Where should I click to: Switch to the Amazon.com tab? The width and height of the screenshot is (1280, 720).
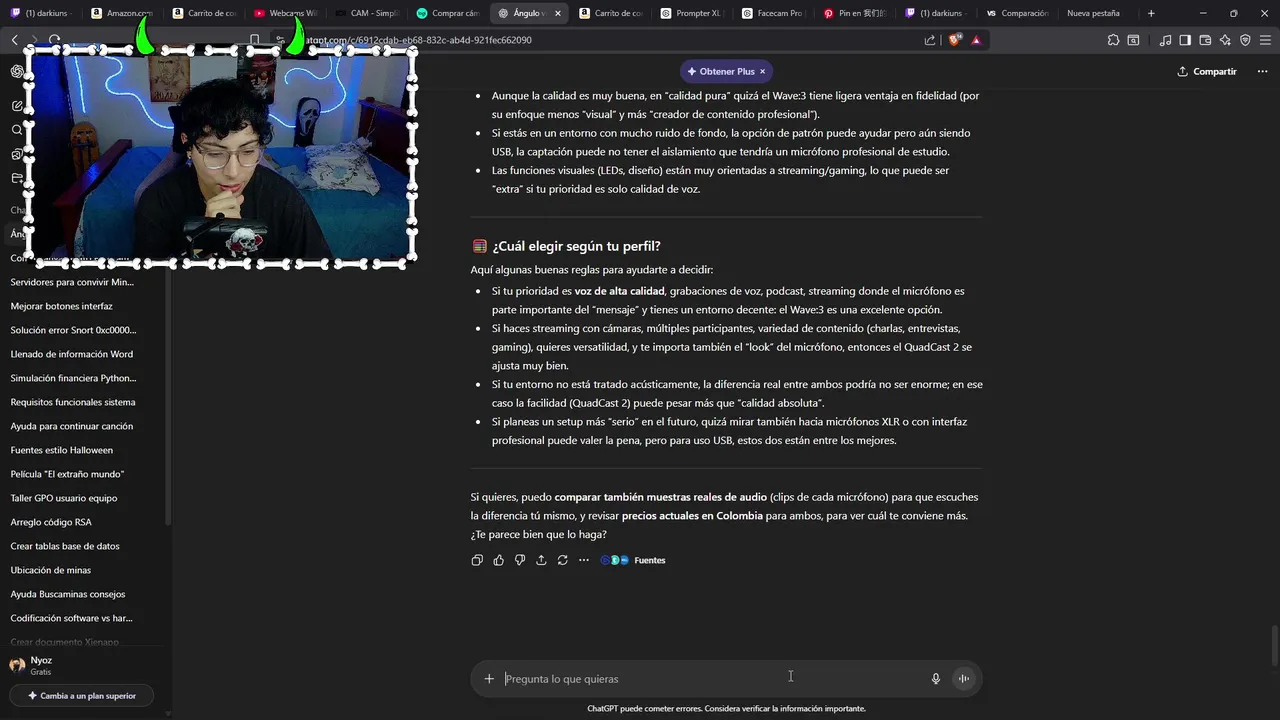pos(122,13)
